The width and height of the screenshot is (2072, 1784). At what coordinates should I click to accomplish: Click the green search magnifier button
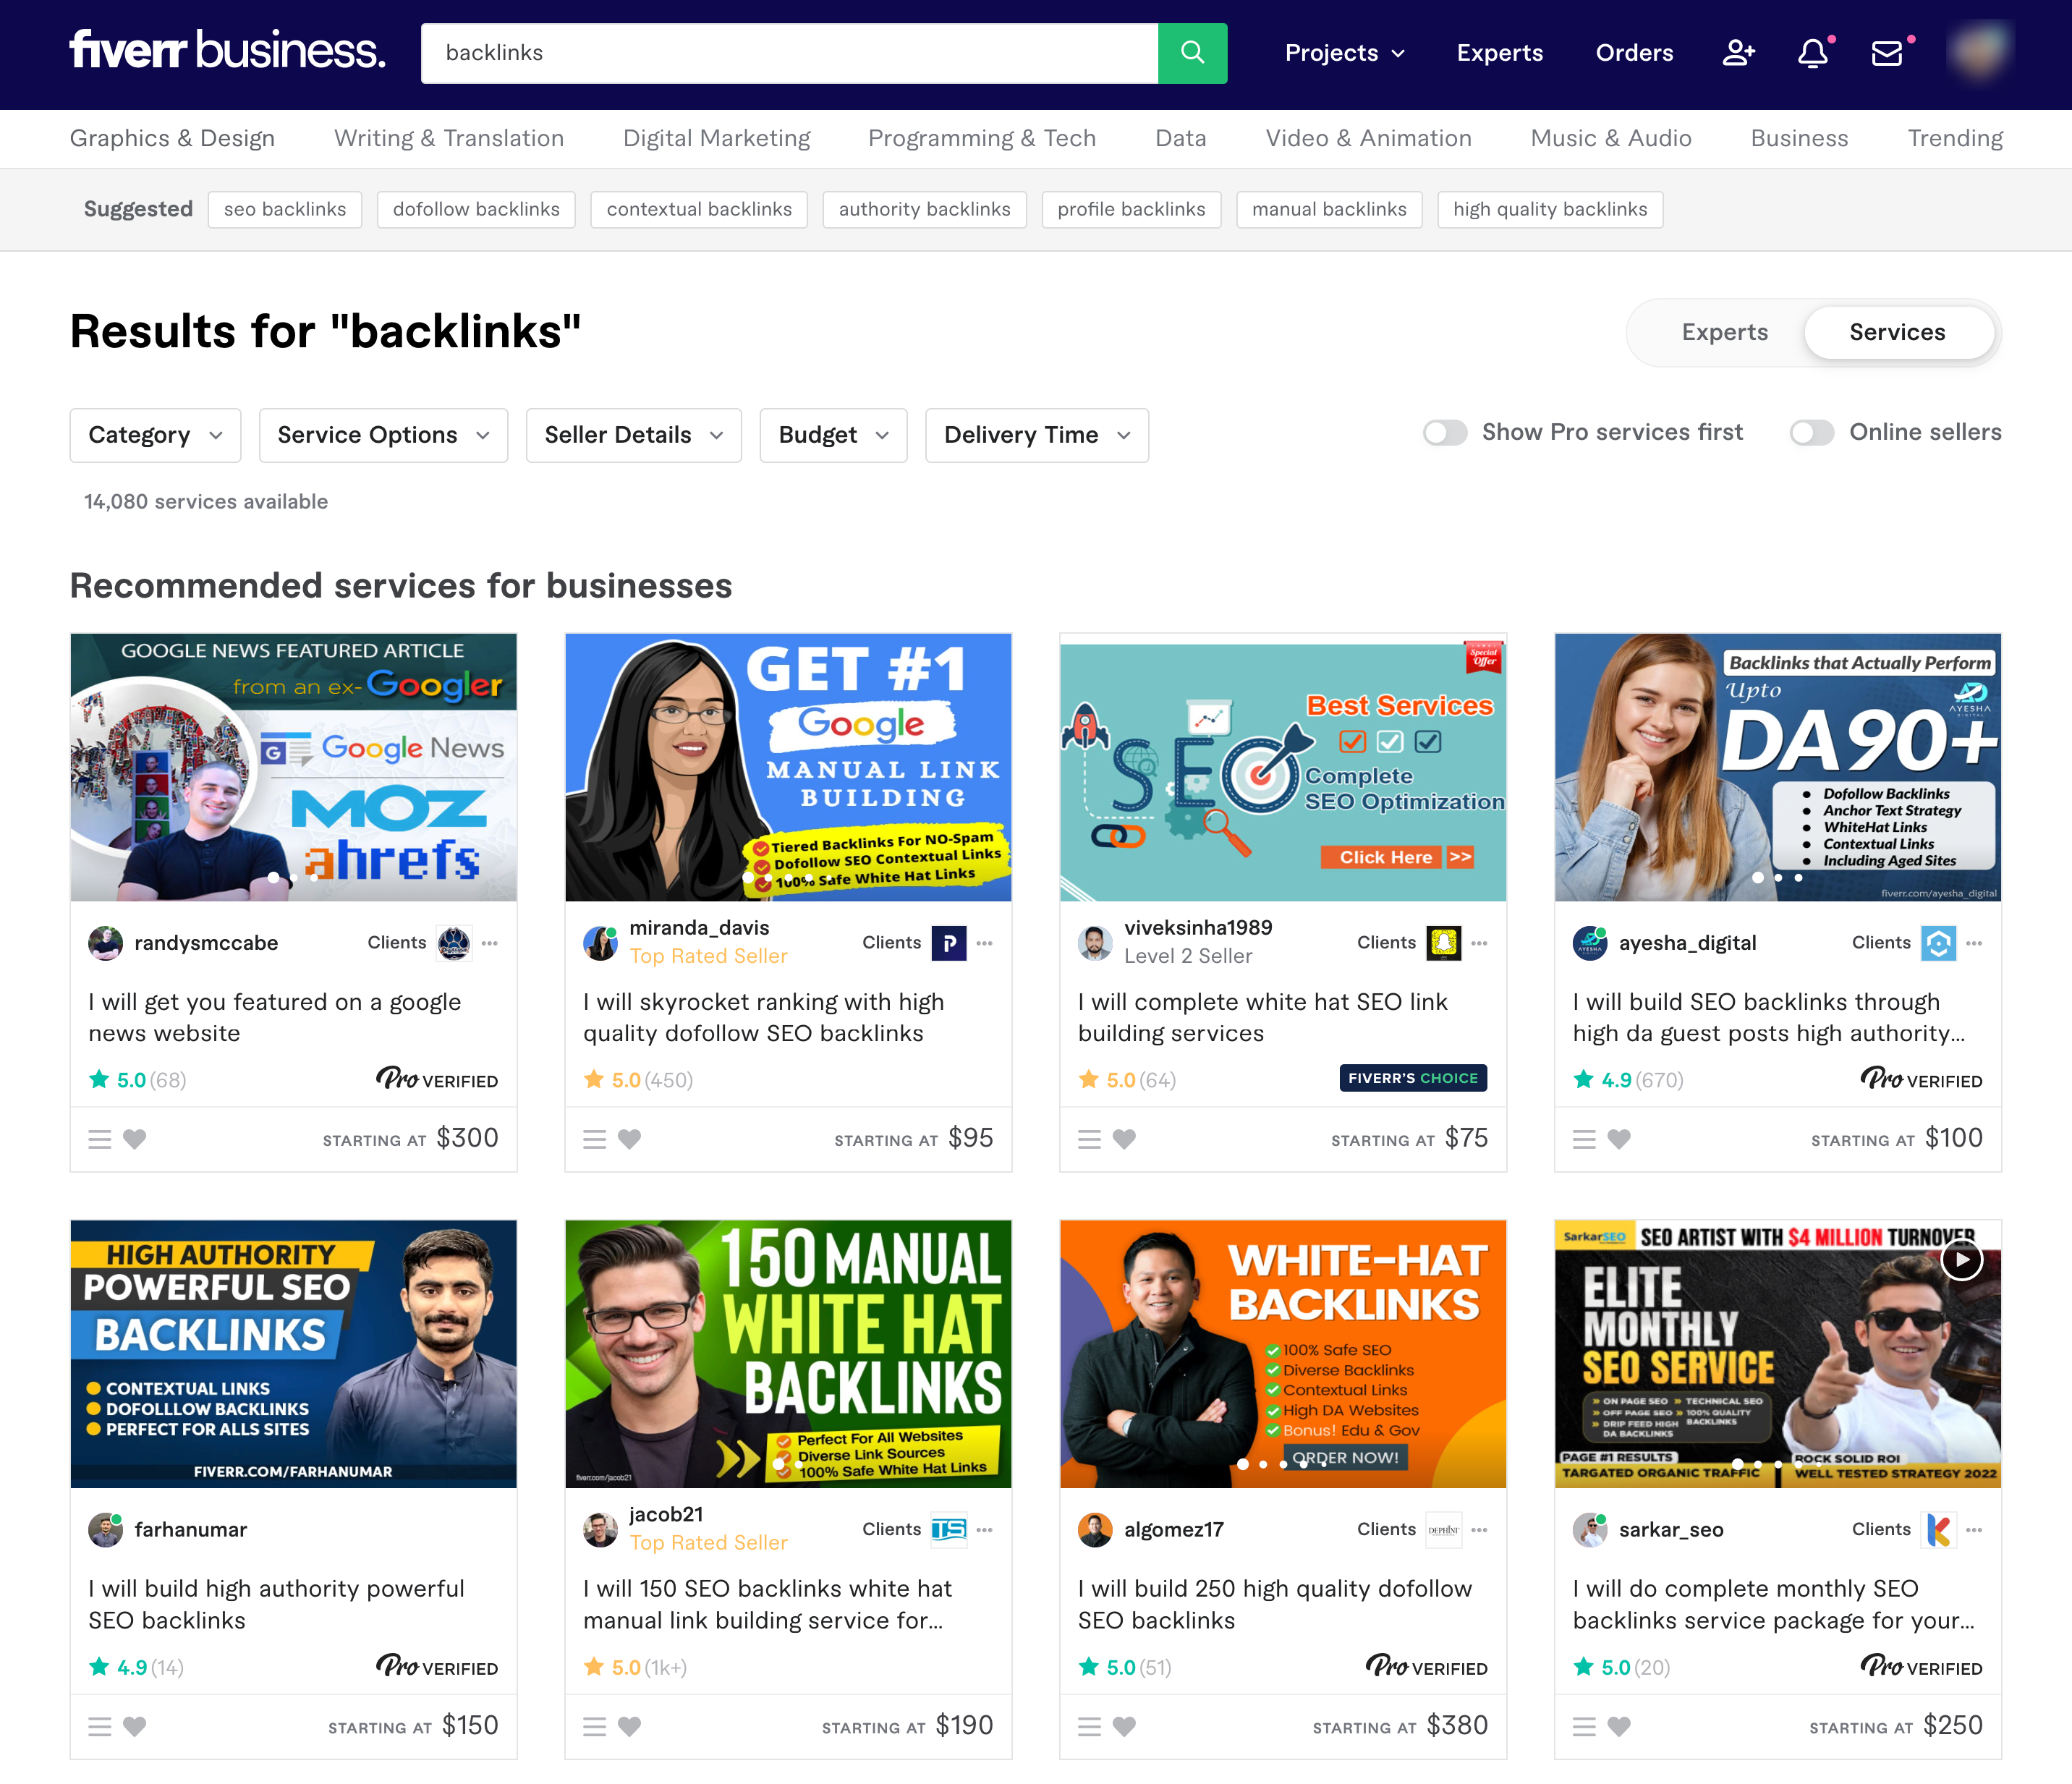(1192, 53)
